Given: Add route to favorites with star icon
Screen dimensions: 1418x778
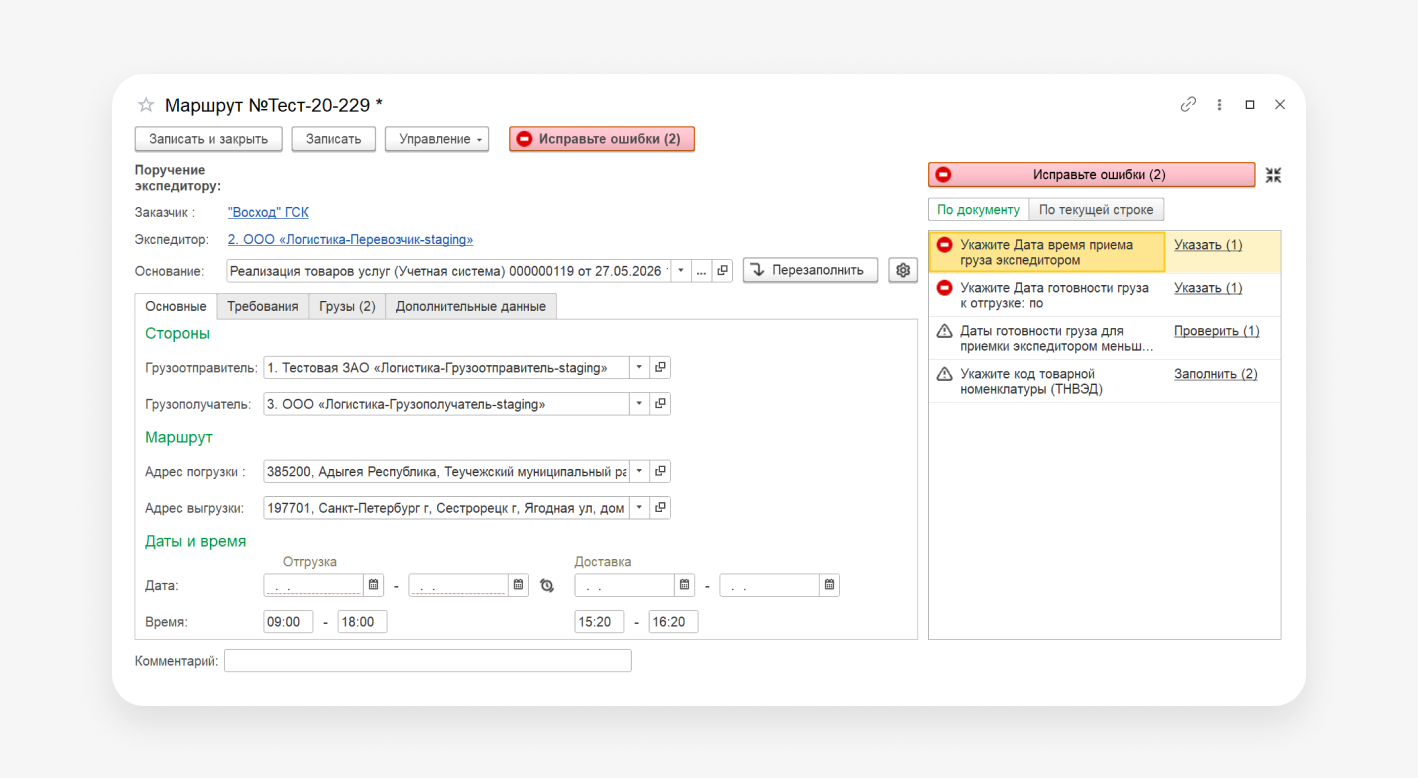Looking at the screenshot, I should point(146,105).
